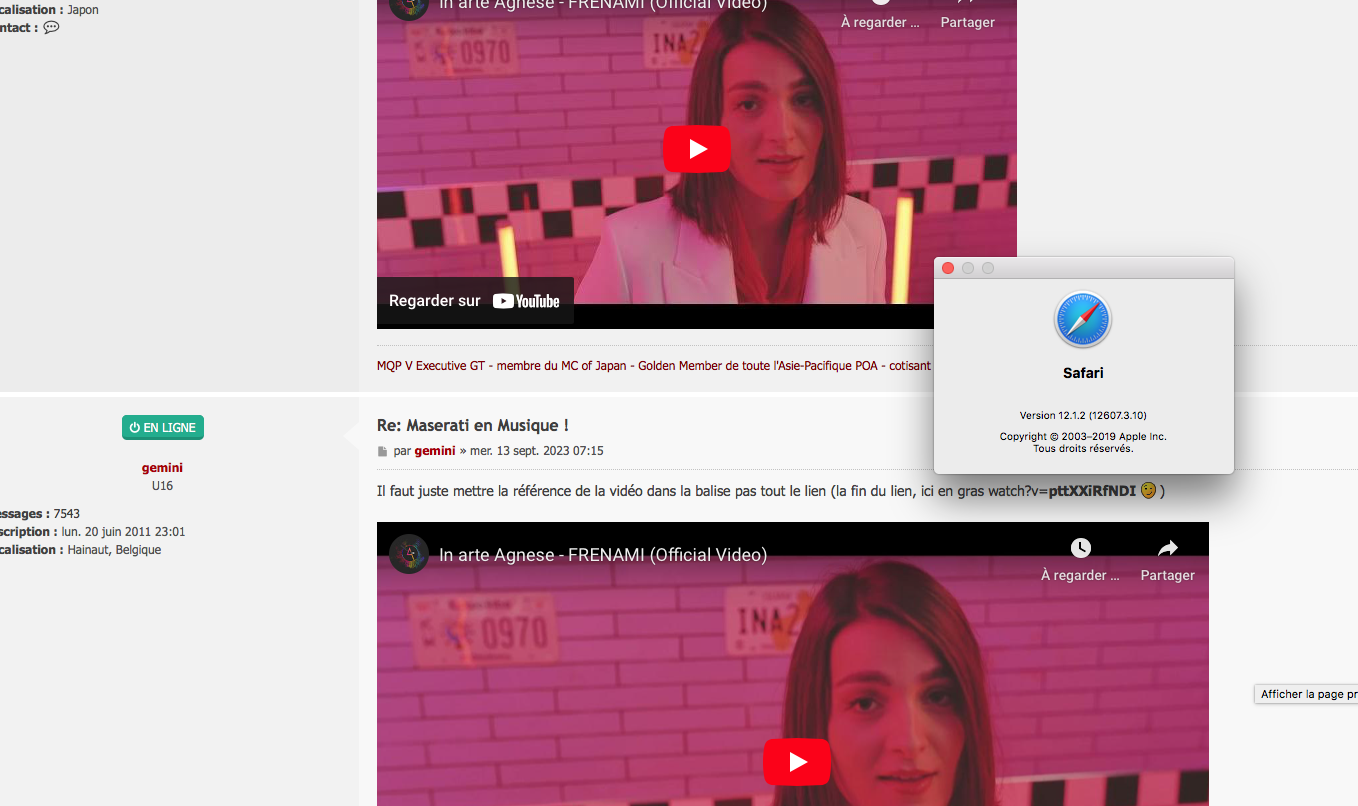This screenshot has height=806, width=1358.
Task: Open gemini's profile from the left sidebar
Action: [x=162, y=468]
